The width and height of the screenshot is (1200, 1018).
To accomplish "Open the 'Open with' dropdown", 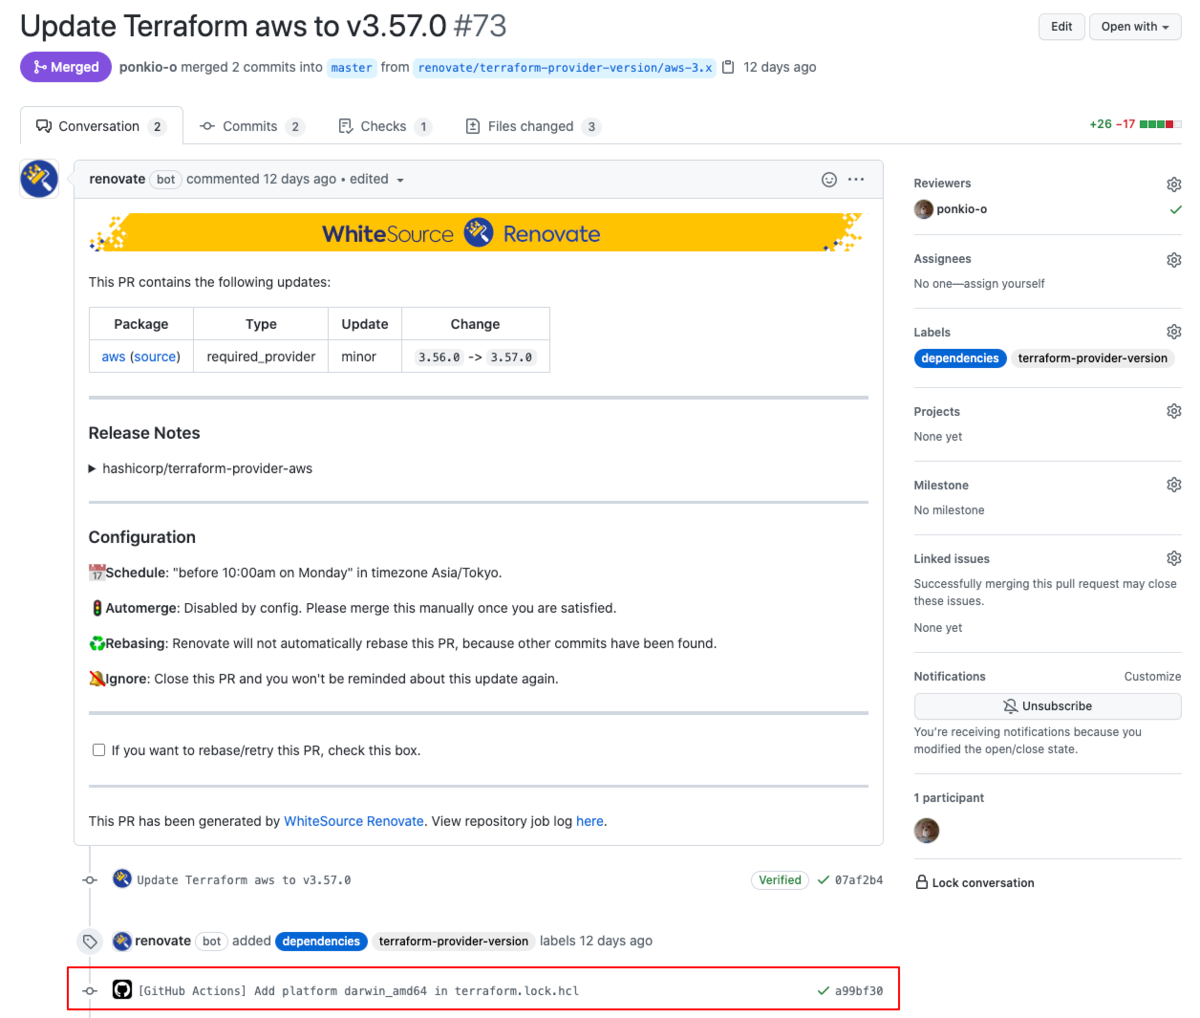I will click(1135, 27).
